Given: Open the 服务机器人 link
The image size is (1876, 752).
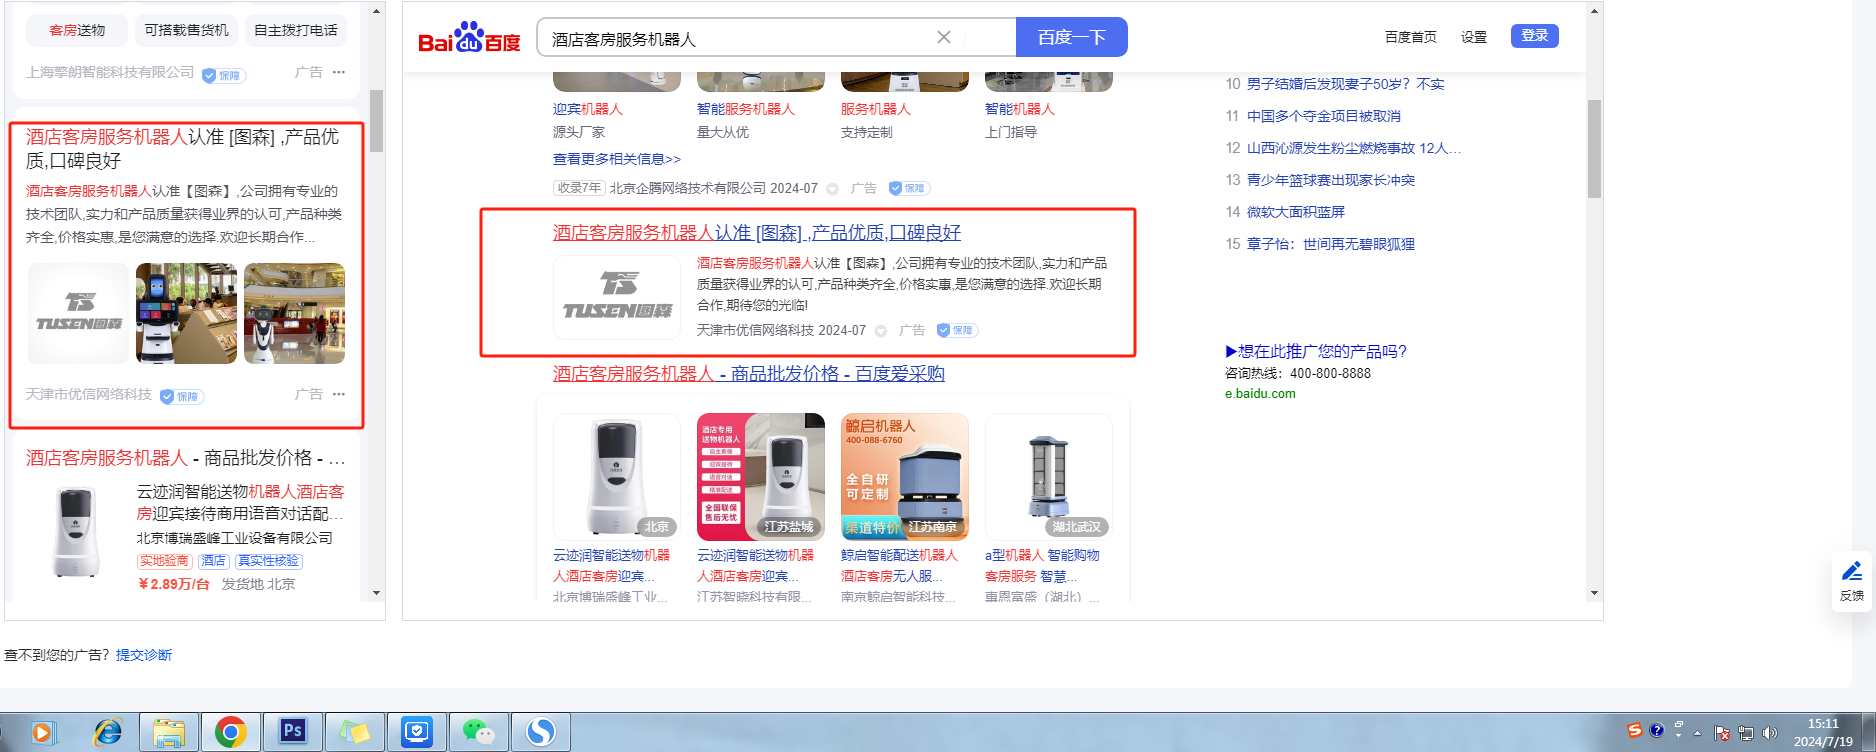Looking at the screenshot, I should coord(876,109).
